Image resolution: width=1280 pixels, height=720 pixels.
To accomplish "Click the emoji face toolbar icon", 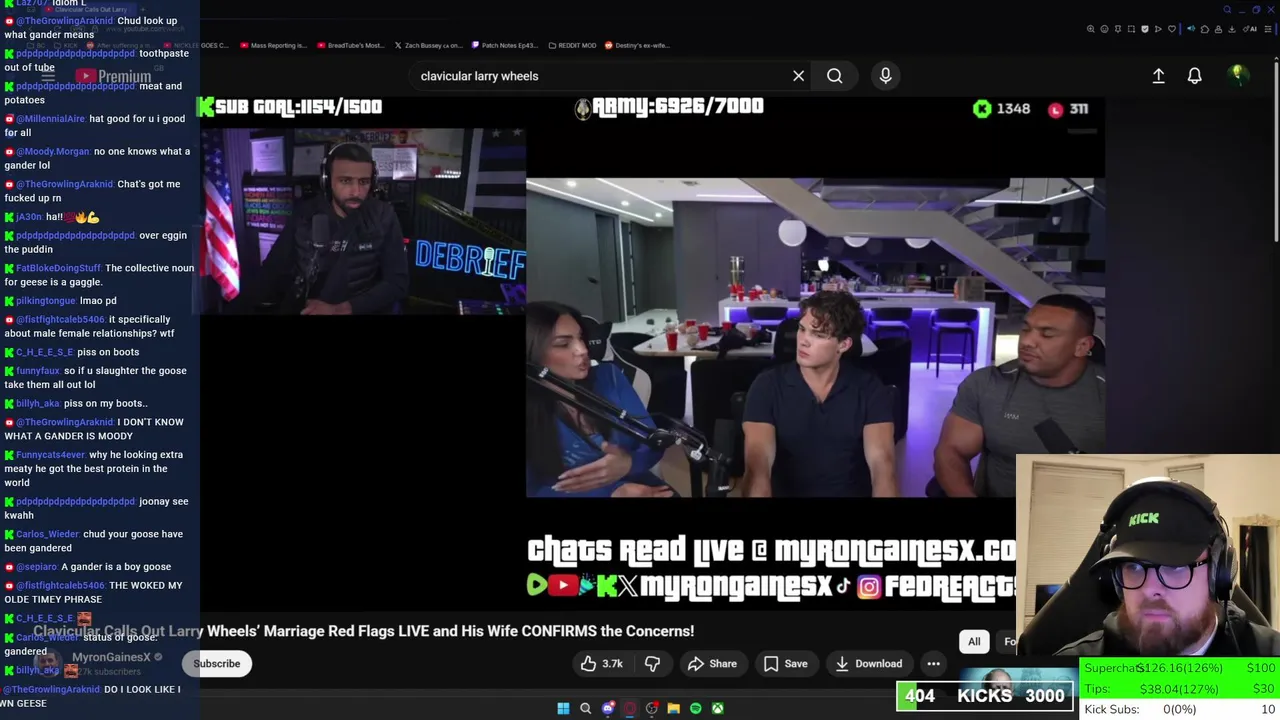I will [x=1104, y=29].
